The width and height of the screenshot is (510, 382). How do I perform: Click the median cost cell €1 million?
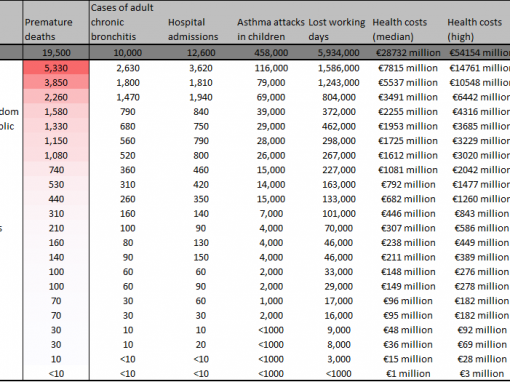pyautogui.click(x=408, y=374)
